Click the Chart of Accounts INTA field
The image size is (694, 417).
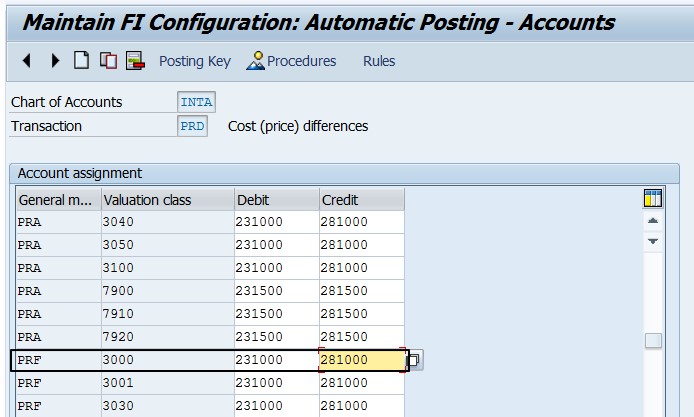pos(197,102)
